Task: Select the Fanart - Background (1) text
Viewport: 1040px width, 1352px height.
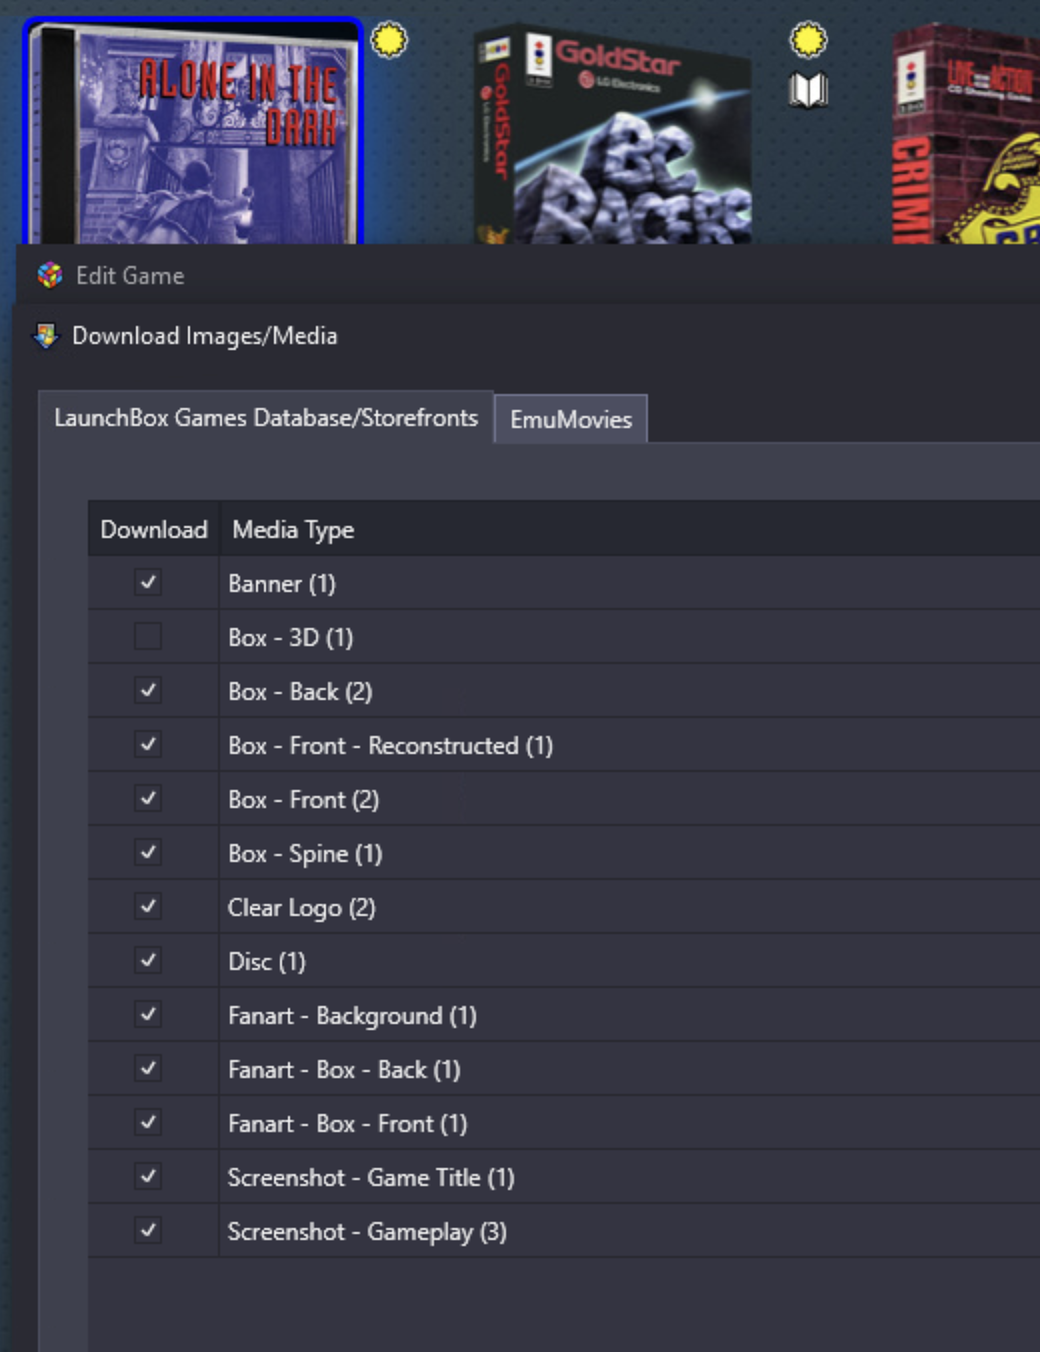Action: (353, 1016)
